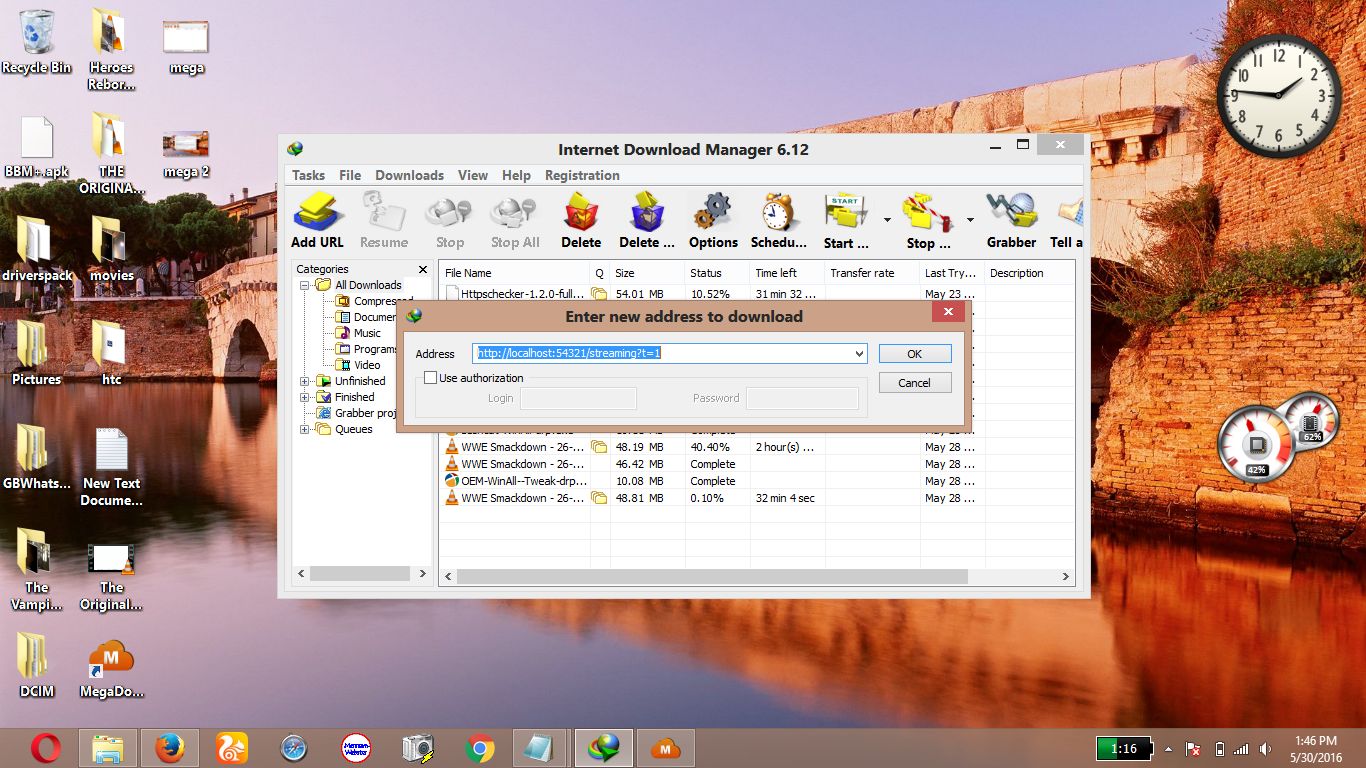This screenshot has height=768, width=1366.
Task: Open Google Chrome from the taskbar
Action: 480,747
